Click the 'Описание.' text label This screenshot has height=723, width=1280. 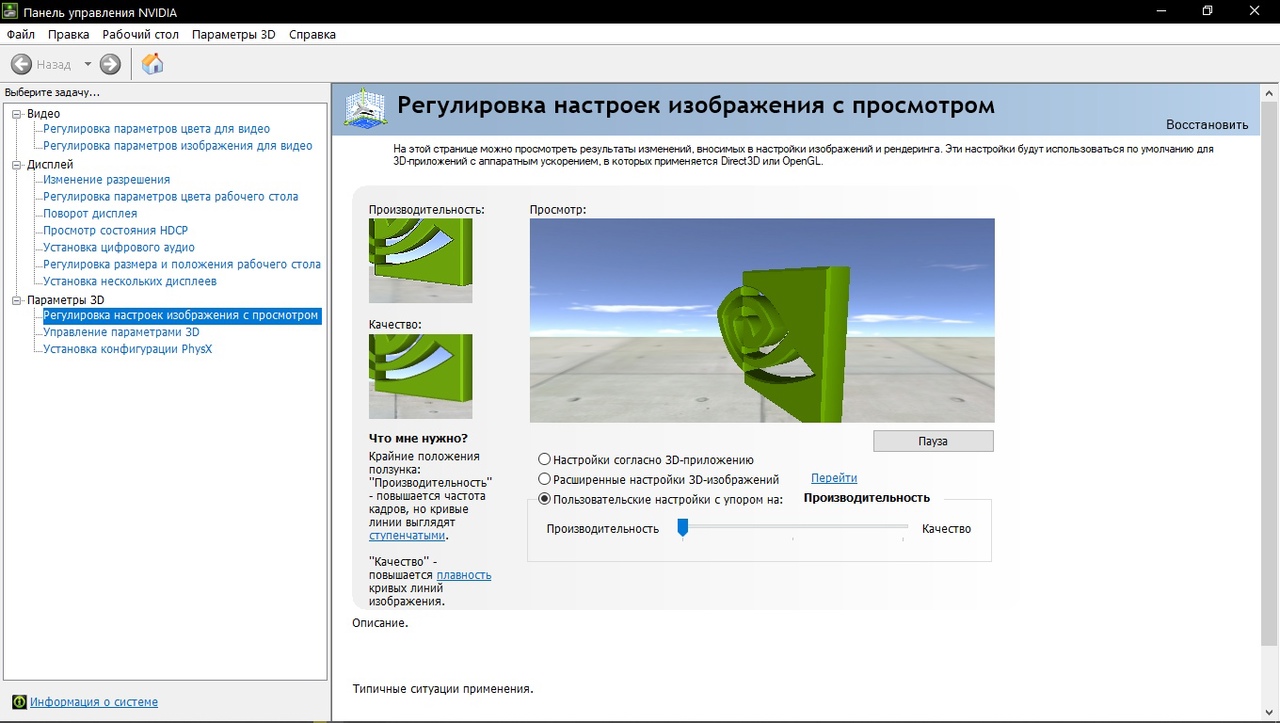380,623
